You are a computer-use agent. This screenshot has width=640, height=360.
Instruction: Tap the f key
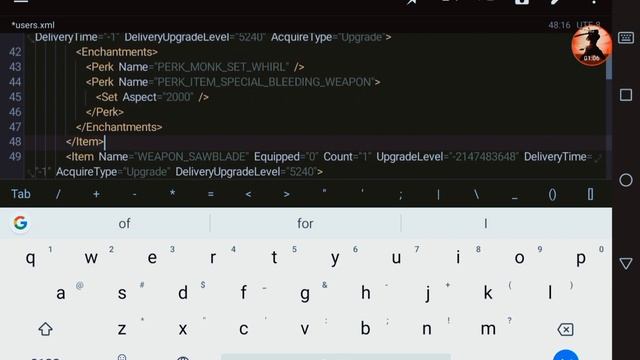click(x=243, y=292)
